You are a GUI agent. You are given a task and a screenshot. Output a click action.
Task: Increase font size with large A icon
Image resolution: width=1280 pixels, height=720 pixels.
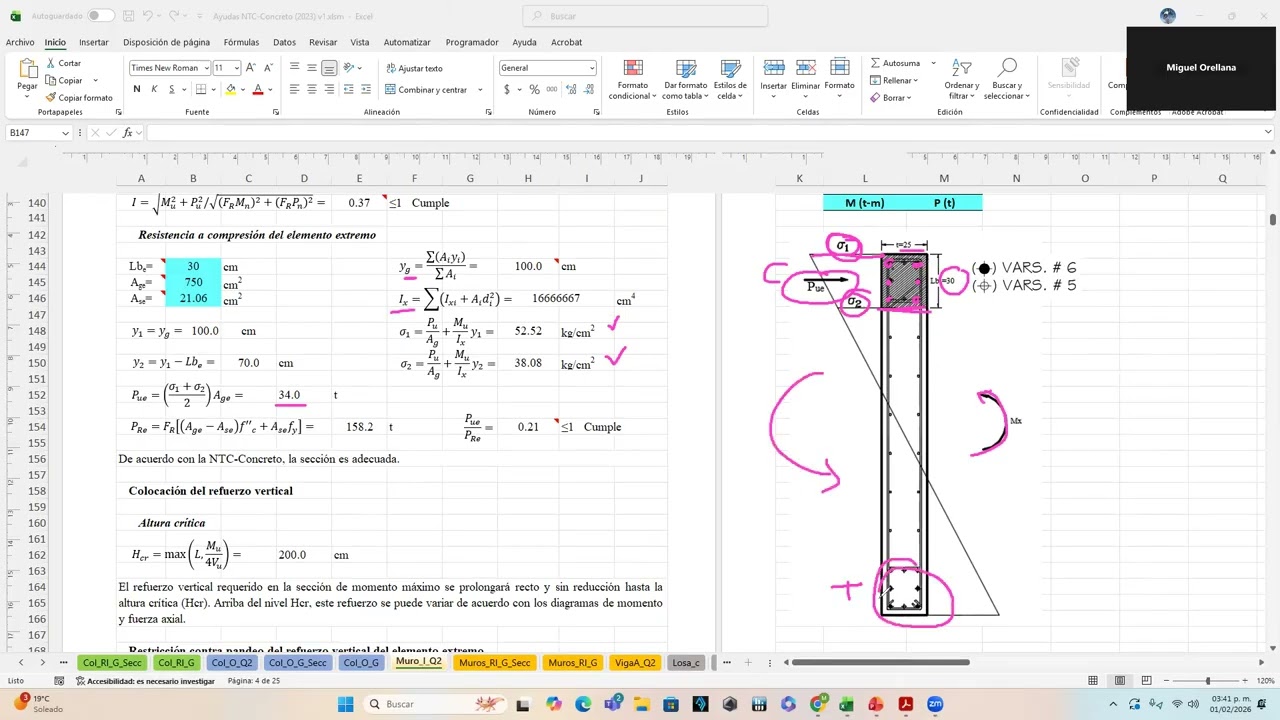point(252,67)
